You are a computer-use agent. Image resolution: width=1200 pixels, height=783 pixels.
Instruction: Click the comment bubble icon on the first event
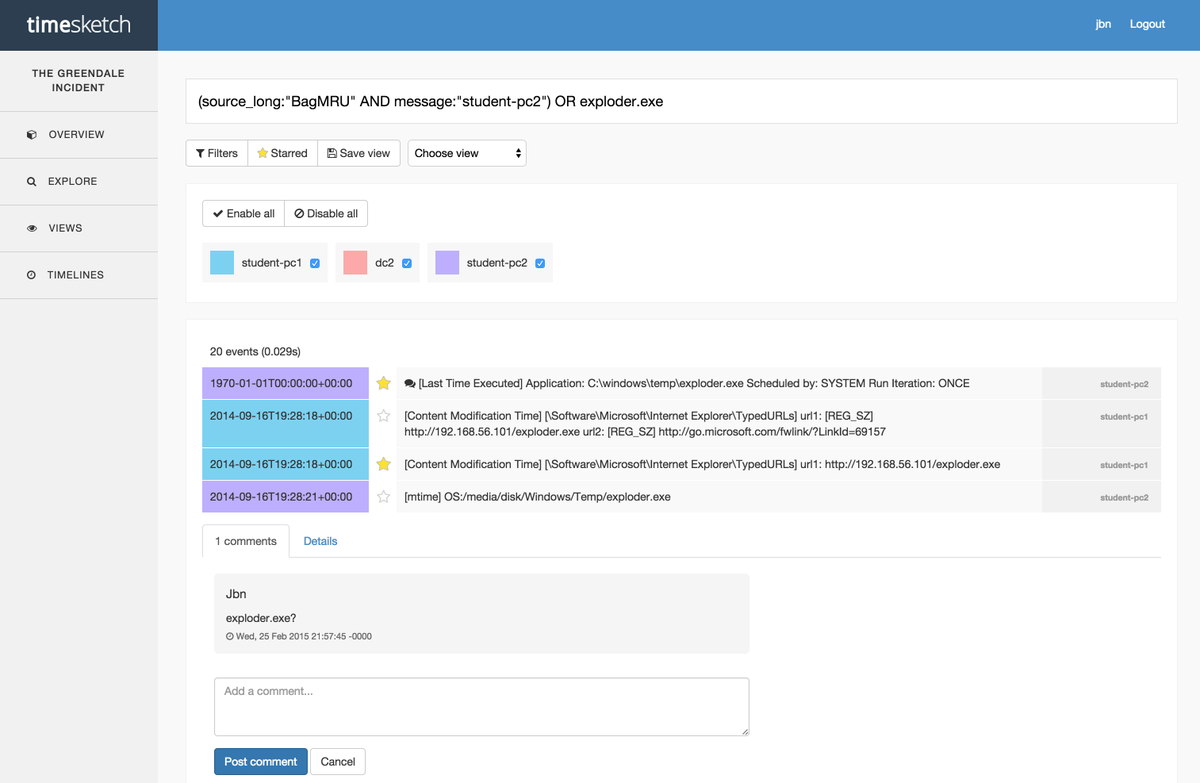click(x=410, y=384)
